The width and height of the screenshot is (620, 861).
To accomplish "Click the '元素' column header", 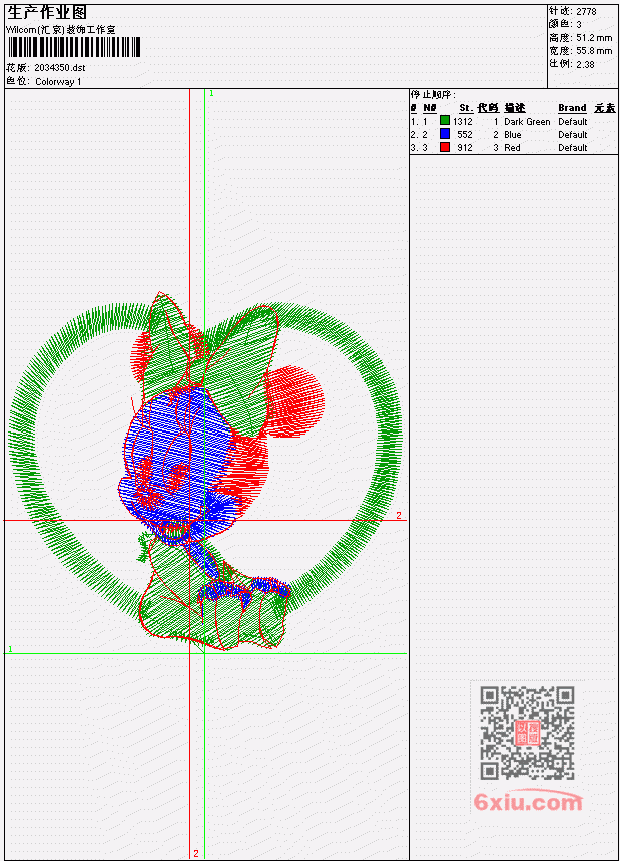I will pyautogui.click(x=605, y=108).
